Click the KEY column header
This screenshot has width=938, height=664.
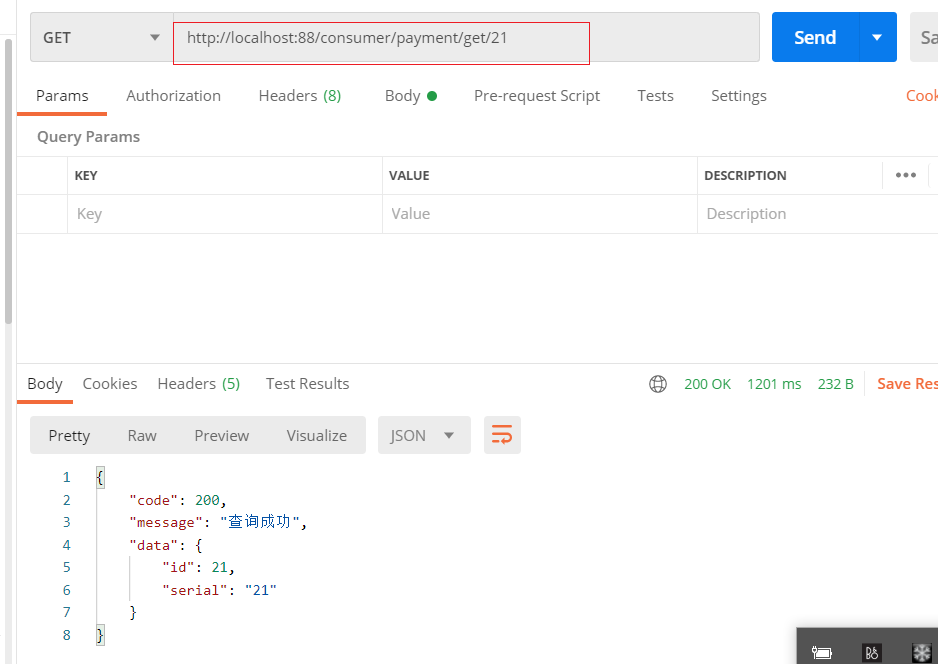coord(86,175)
